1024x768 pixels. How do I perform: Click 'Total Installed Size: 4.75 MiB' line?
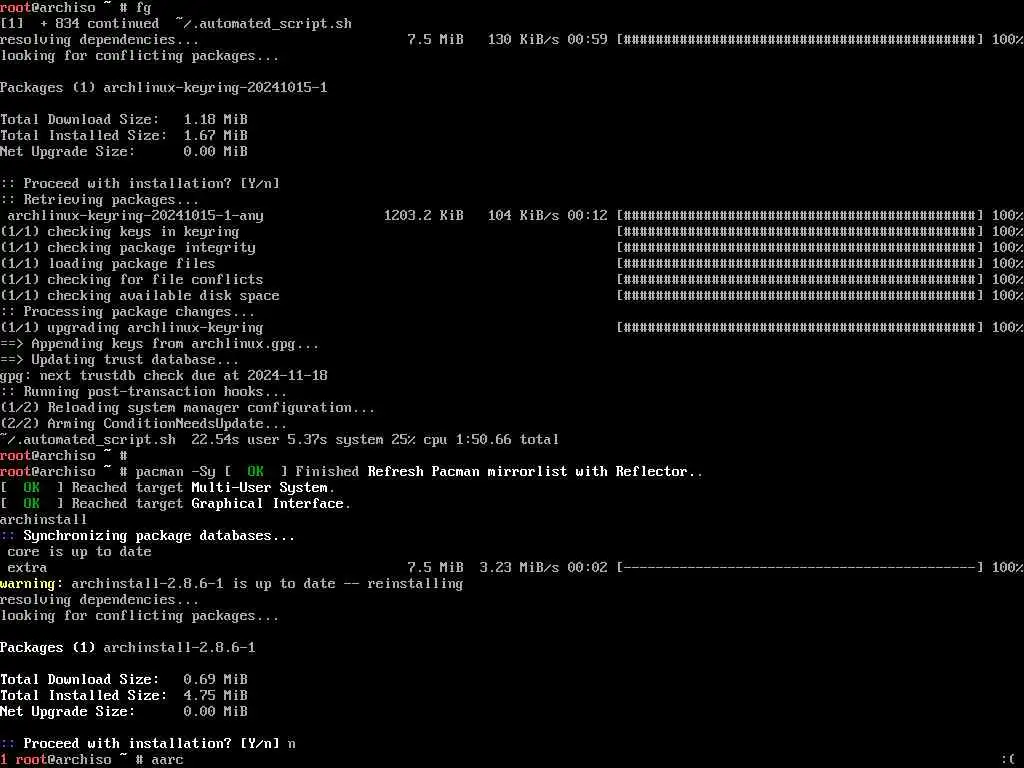pyautogui.click(x=124, y=696)
